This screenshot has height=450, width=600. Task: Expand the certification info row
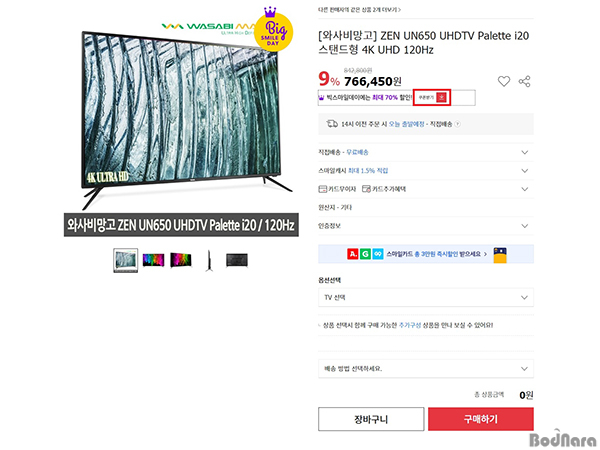pyautogui.click(x=426, y=226)
